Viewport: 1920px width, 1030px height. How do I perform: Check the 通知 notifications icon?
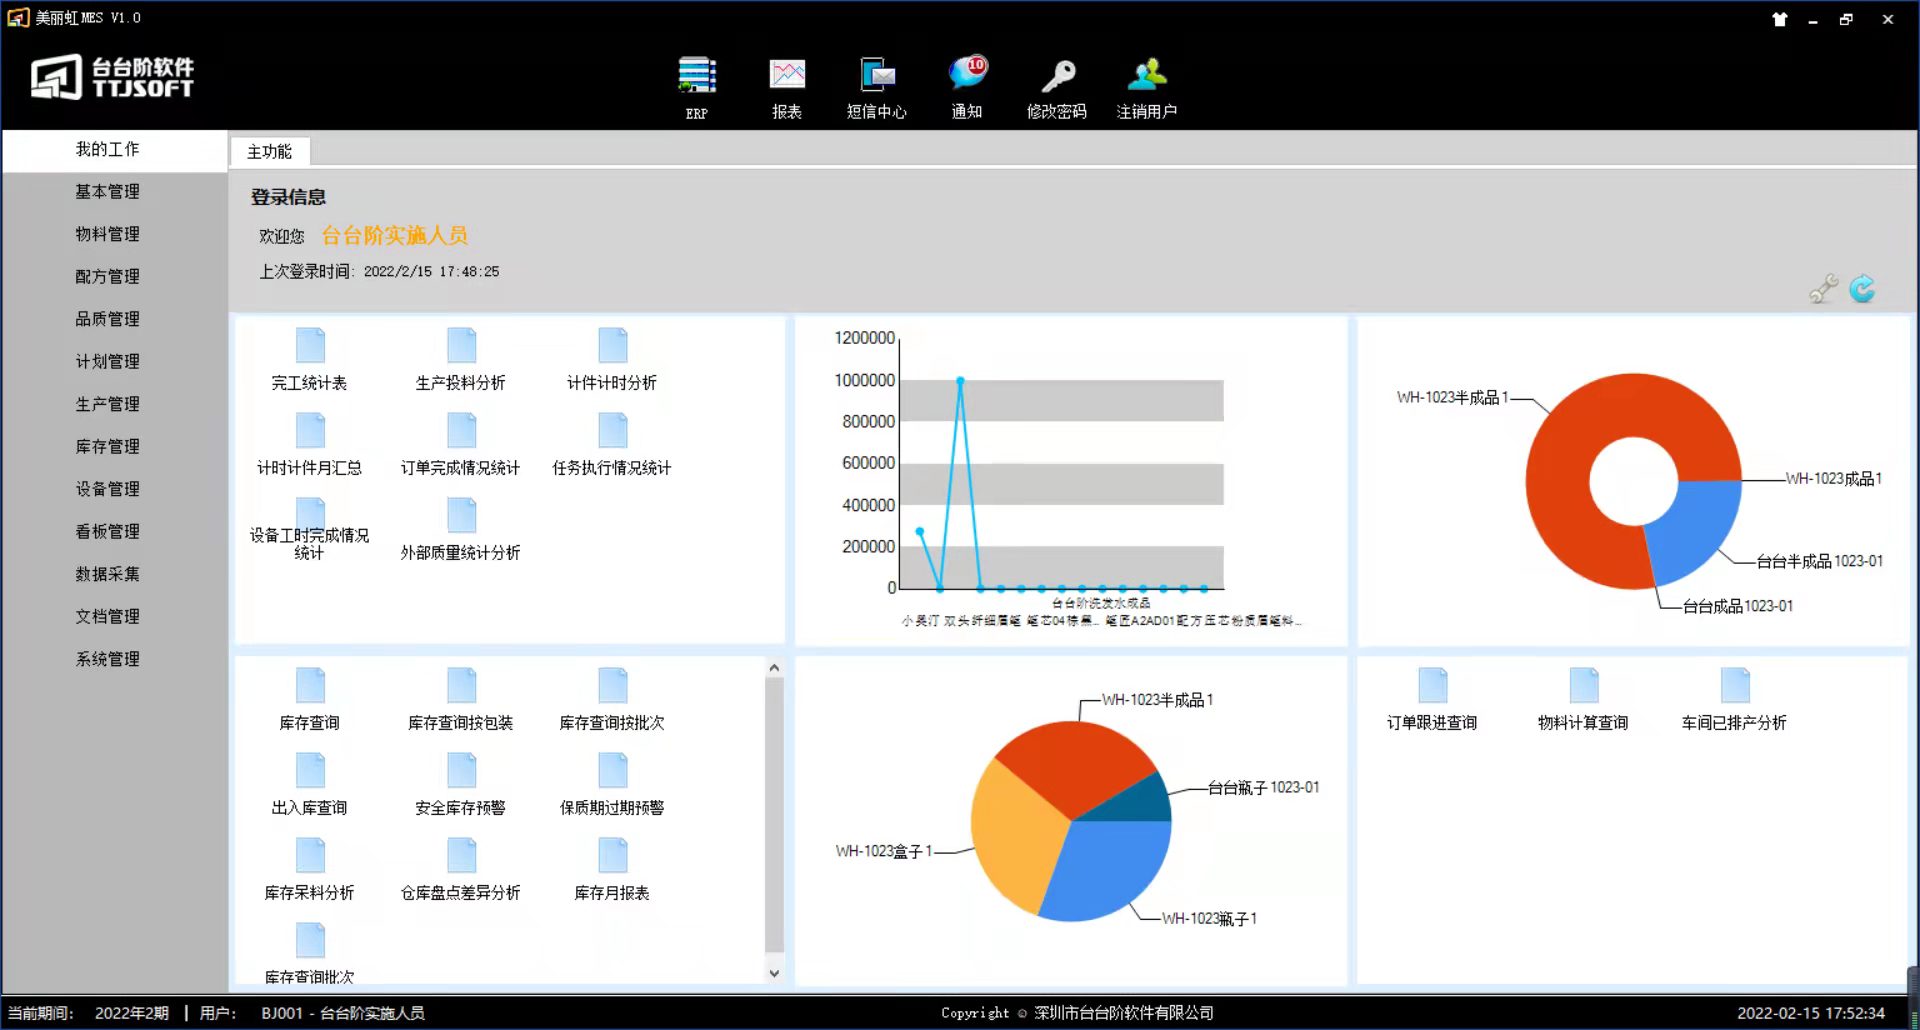point(967,75)
